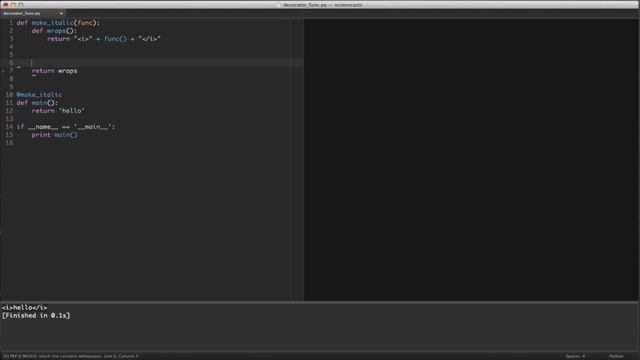640x360 pixels.
Task: Click the green zoom window button
Action: pos(21,4)
